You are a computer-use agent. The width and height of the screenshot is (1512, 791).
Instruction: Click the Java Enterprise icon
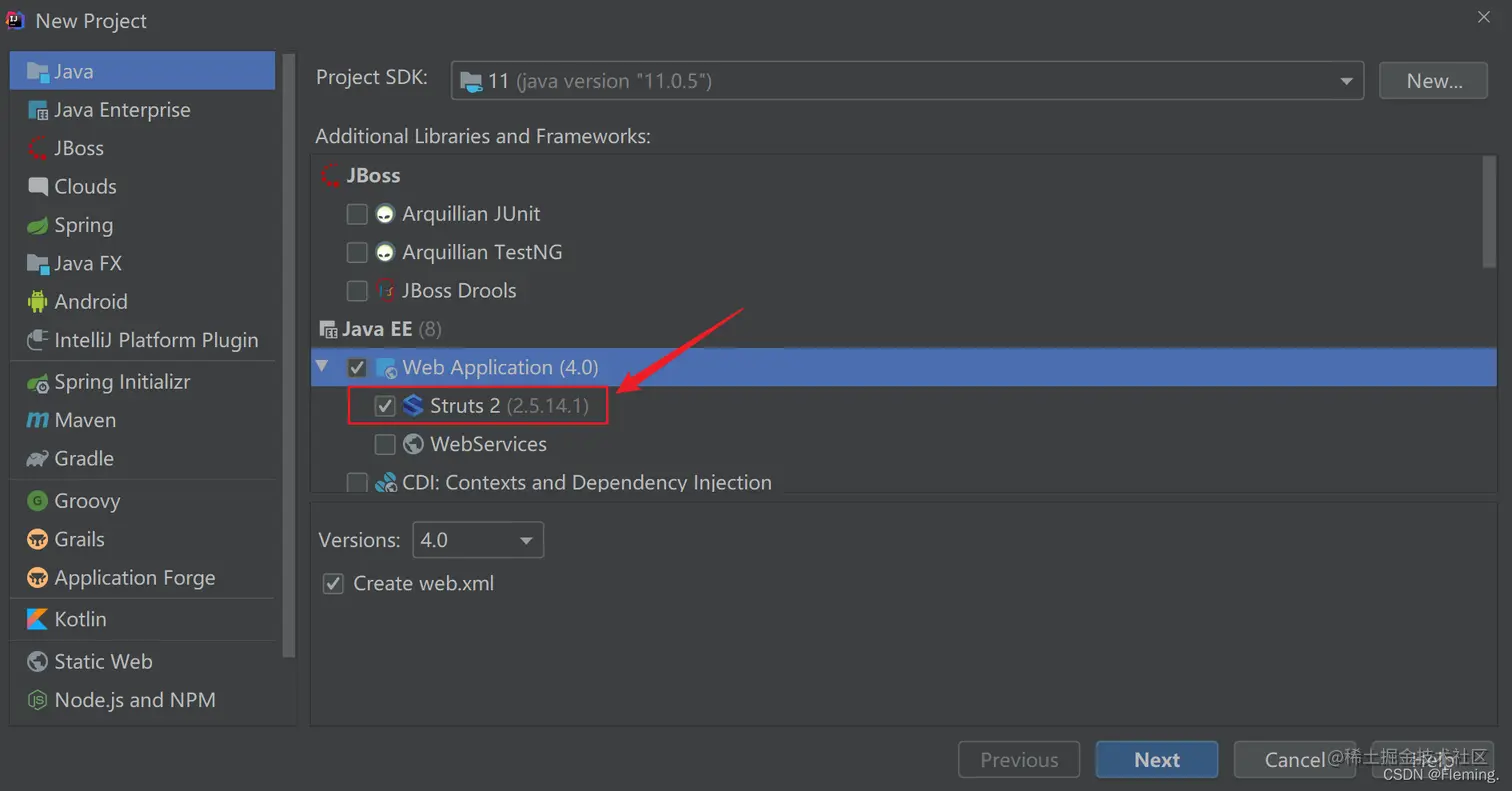pos(38,110)
